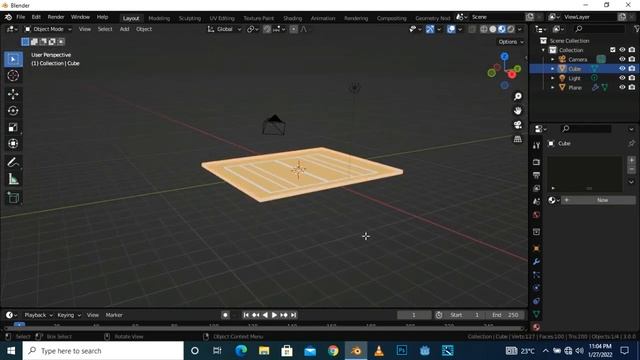
Task: Open the Global orientation dropdown
Action: (224, 29)
